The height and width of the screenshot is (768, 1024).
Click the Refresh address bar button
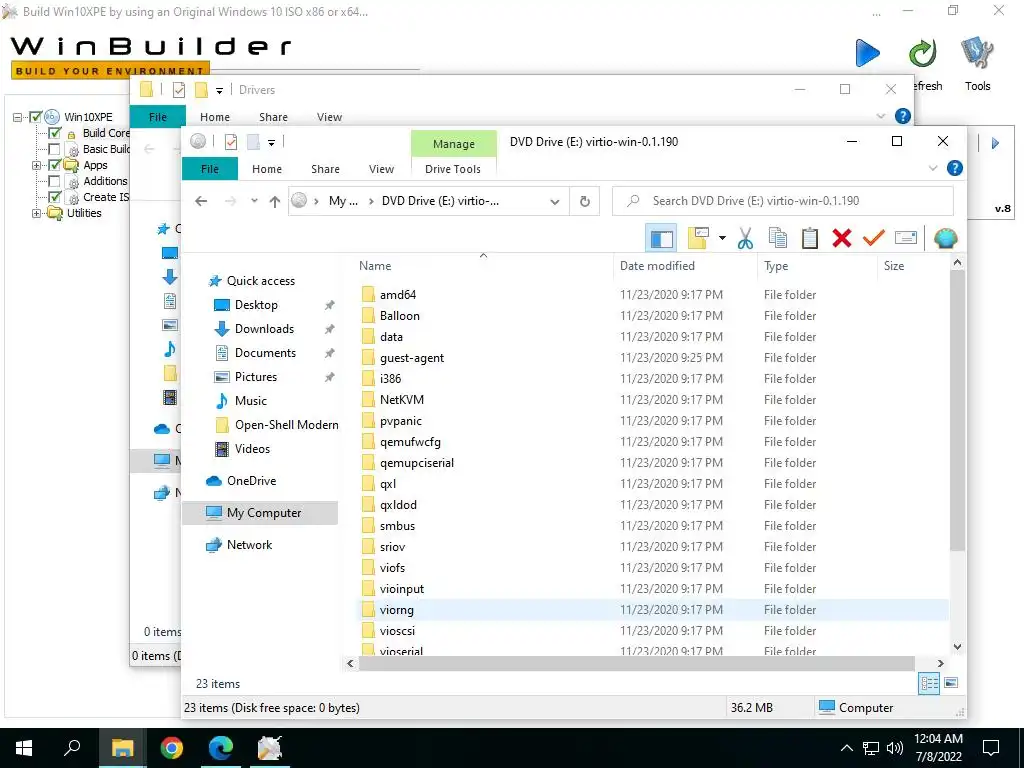pyautogui.click(x=585, y=201)
